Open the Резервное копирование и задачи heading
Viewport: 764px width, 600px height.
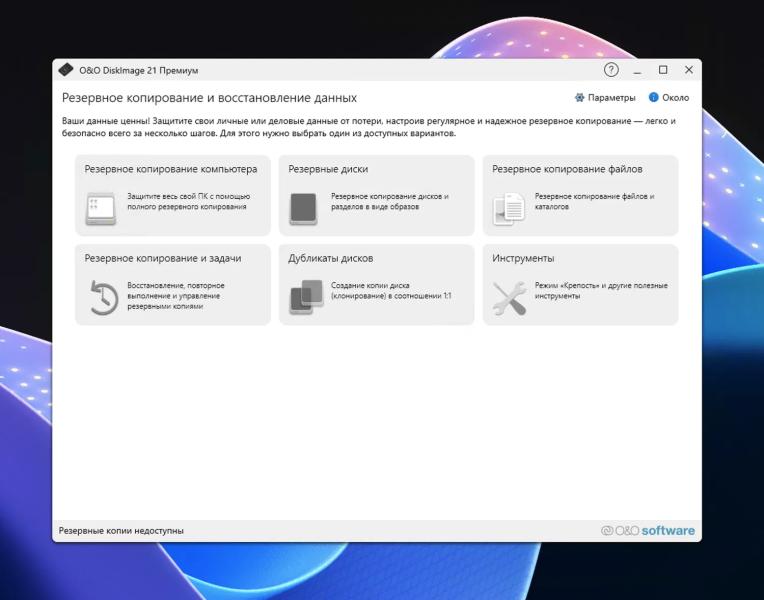point(163,258)
